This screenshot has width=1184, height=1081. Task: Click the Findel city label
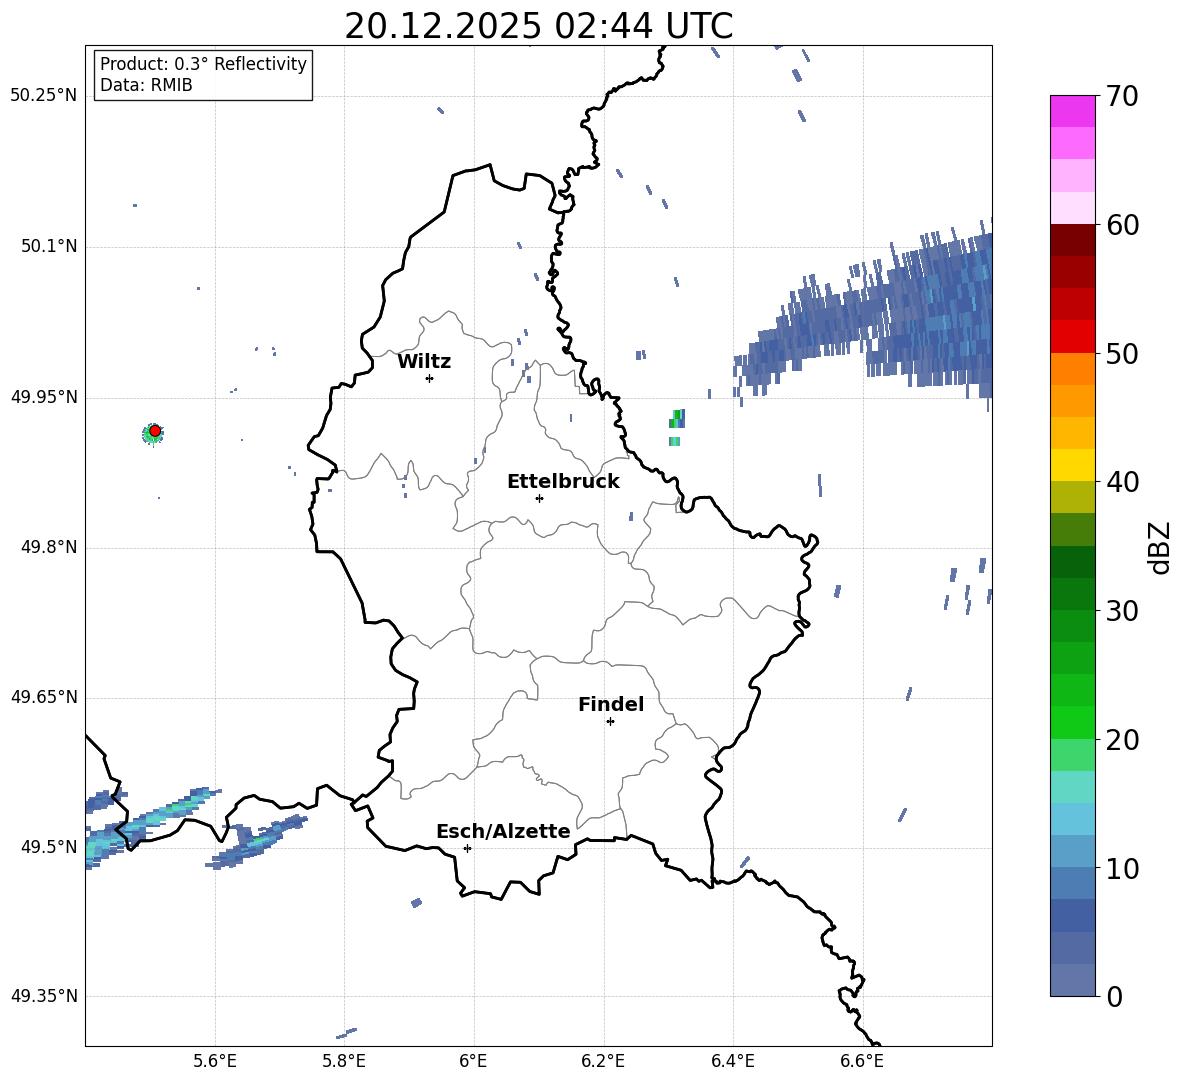click(x=611, y=704)
